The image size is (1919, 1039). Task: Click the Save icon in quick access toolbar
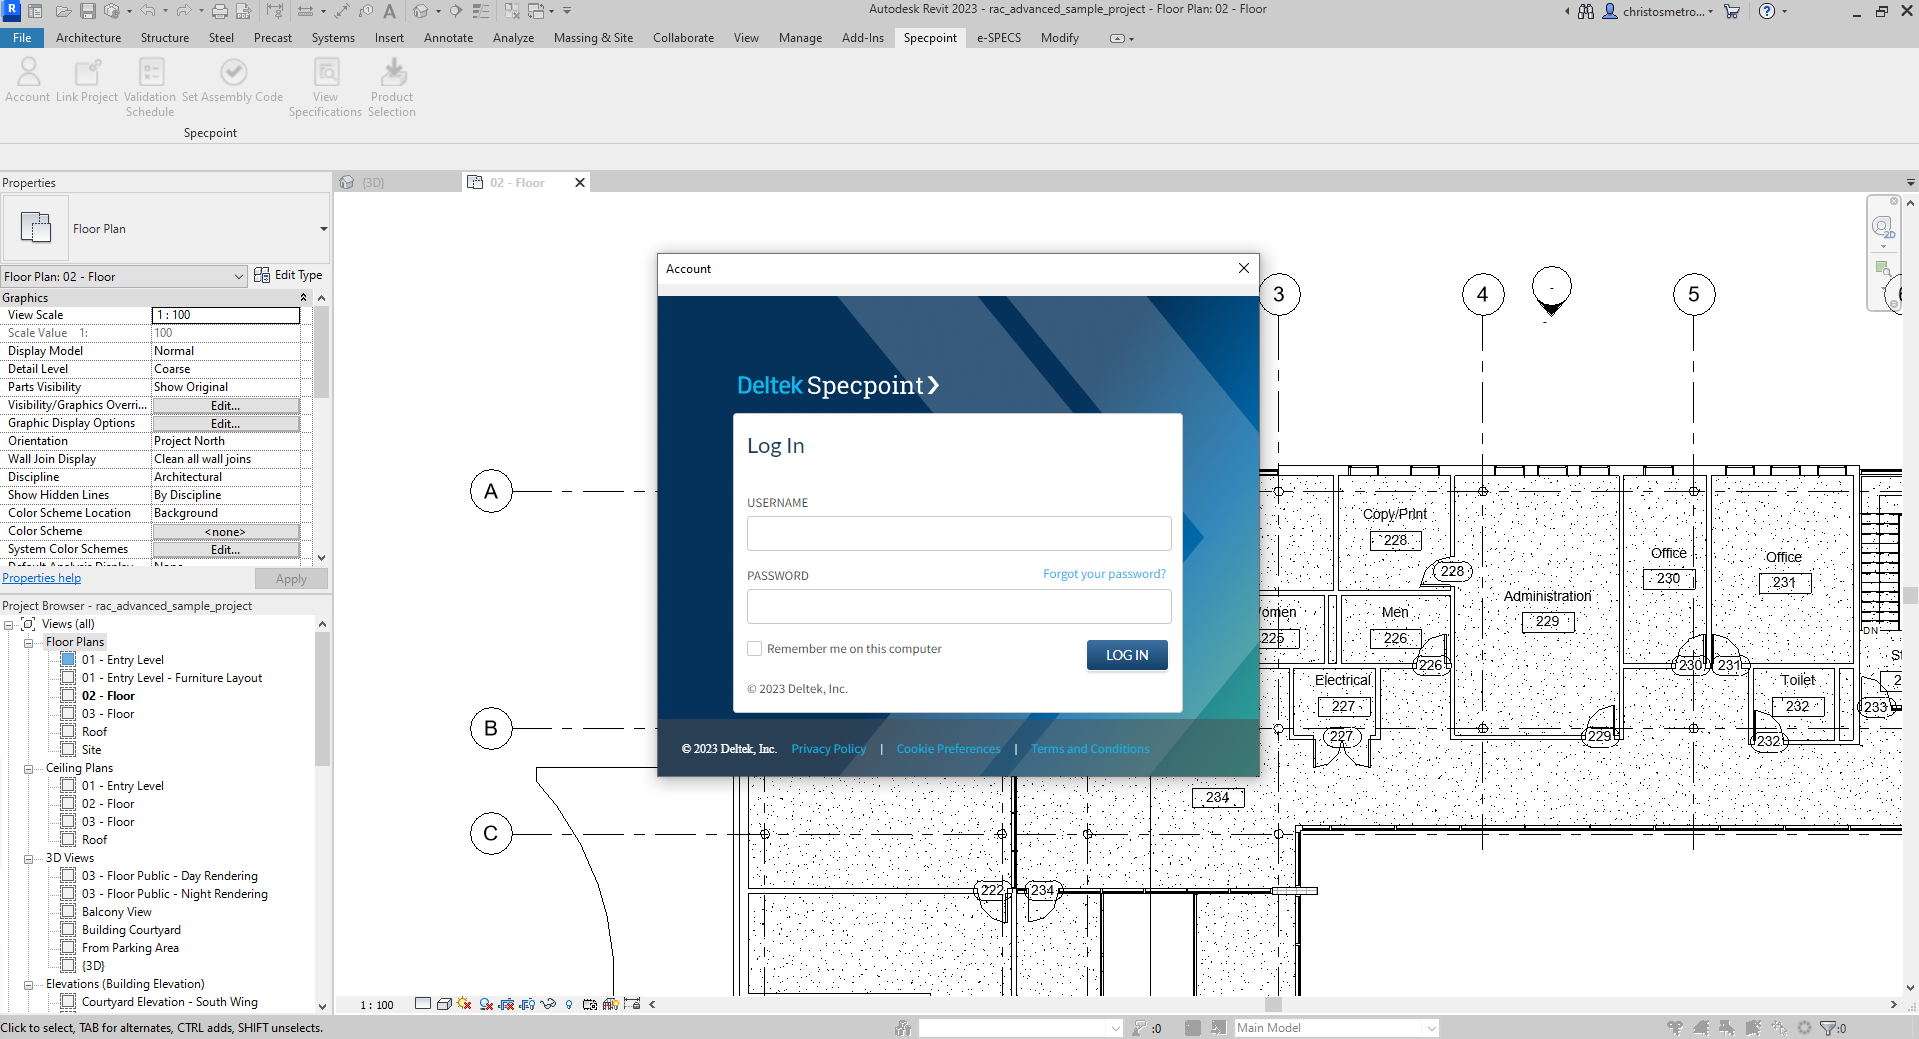point(88,11)
